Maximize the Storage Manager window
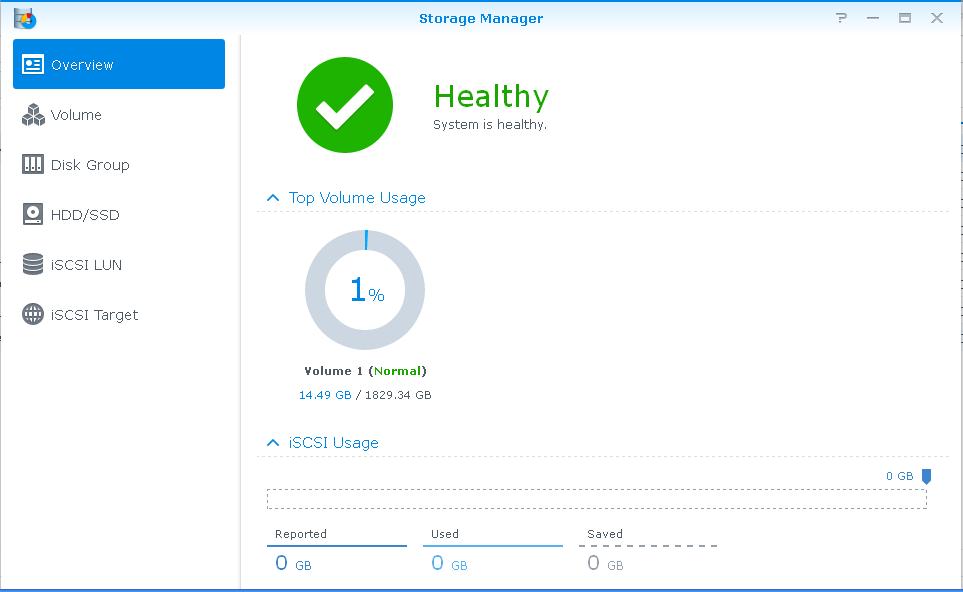Screen dimensions: 963x592 coord(905,18)
